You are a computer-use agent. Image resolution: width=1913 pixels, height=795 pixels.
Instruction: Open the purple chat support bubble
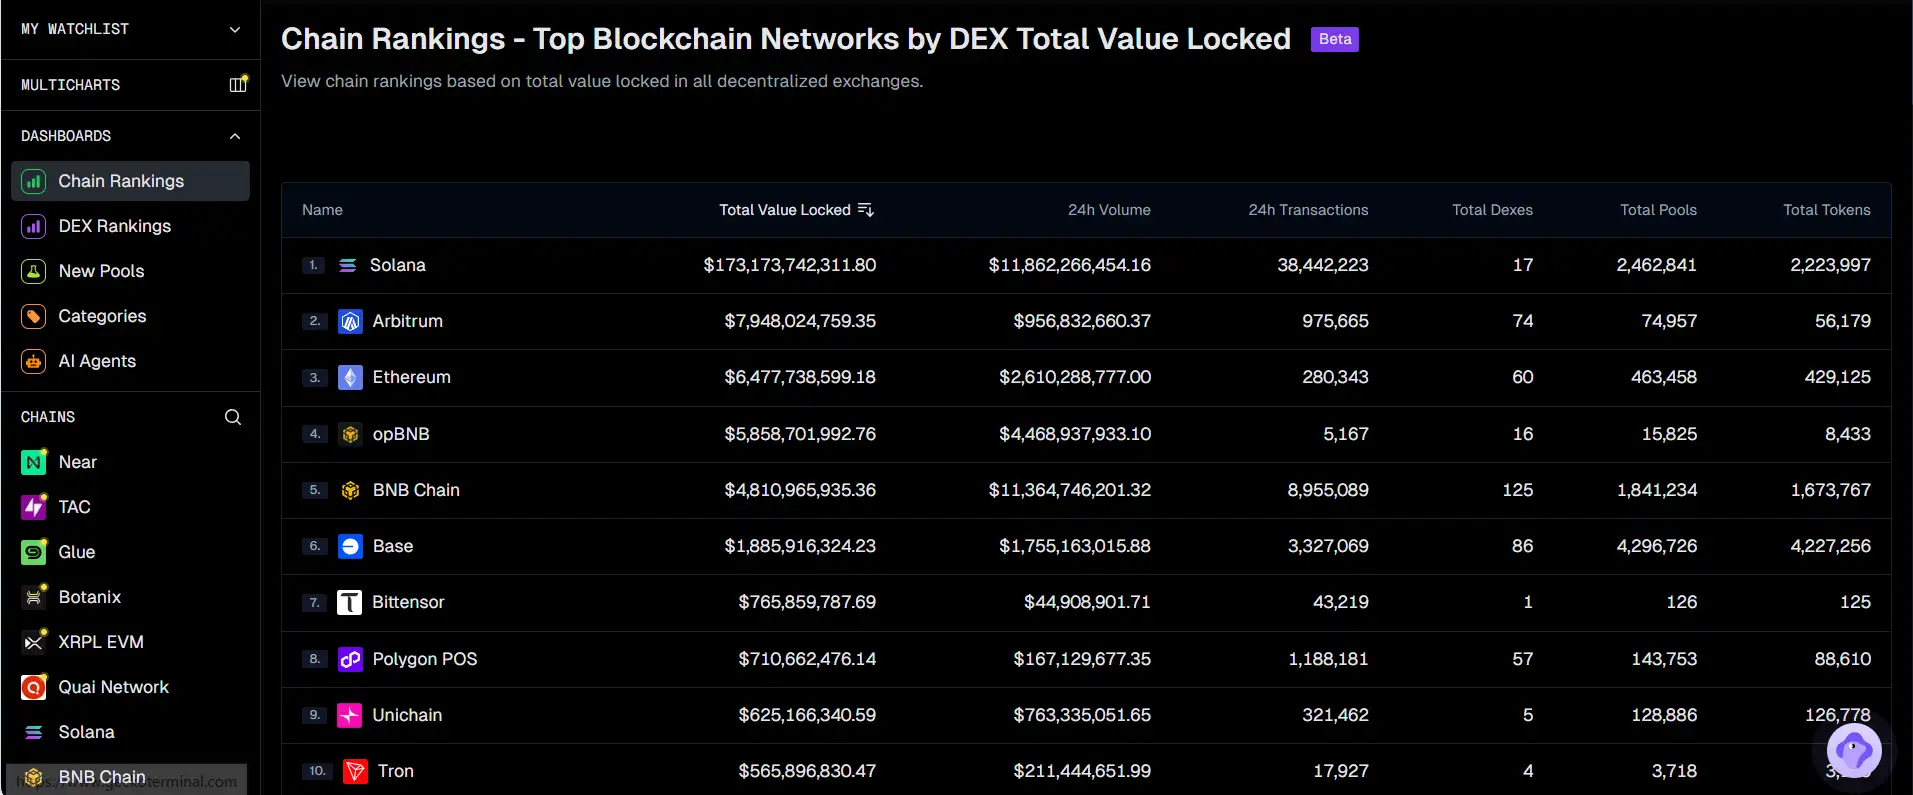click(1853, 750)
